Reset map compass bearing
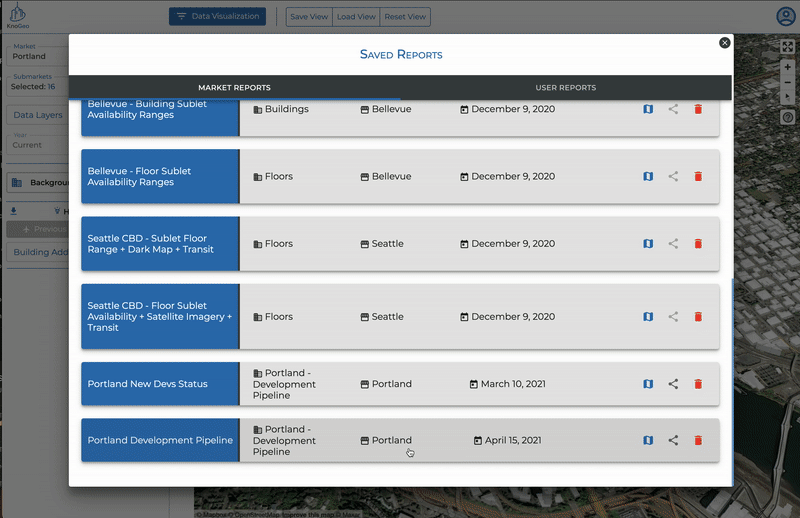 (787, 96)
